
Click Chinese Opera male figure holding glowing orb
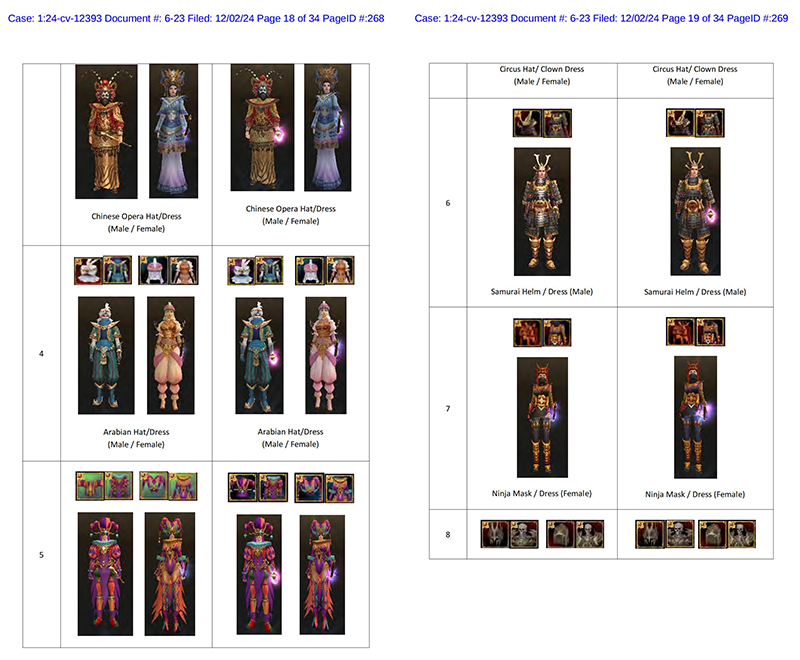point(262,128)
